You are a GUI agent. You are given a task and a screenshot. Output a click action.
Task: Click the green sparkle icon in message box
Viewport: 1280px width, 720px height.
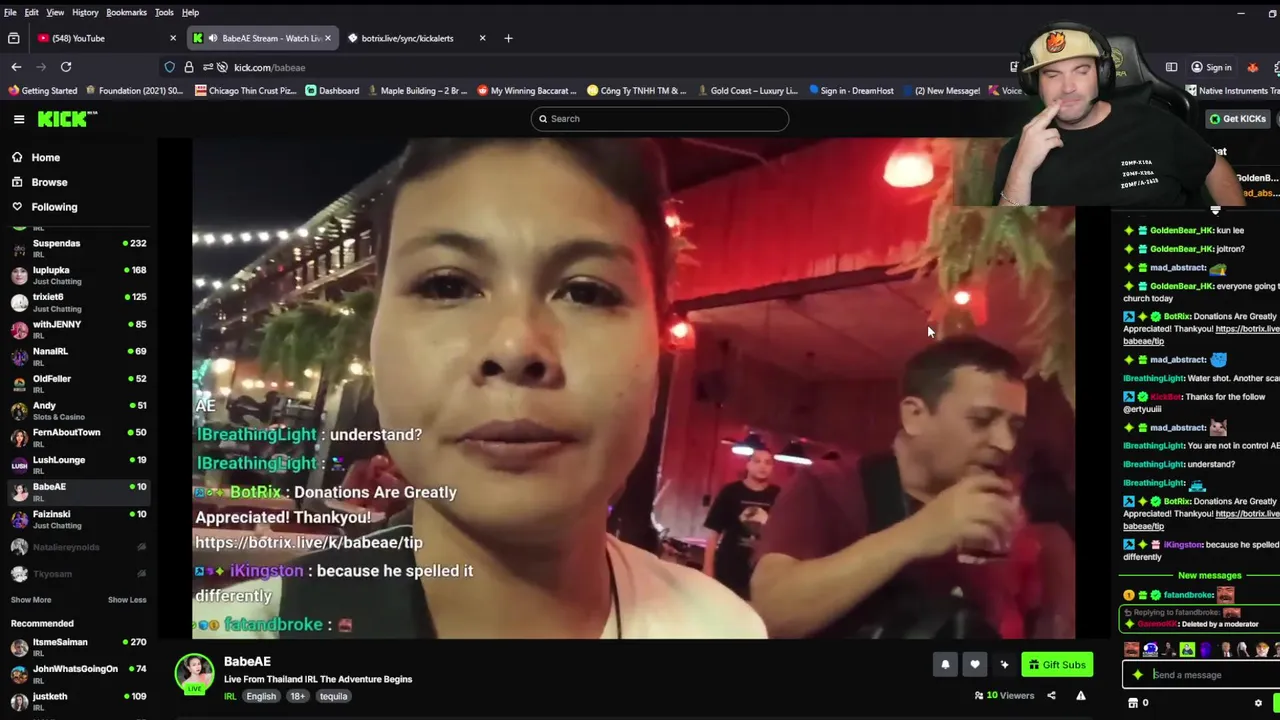click(1138, 675)
